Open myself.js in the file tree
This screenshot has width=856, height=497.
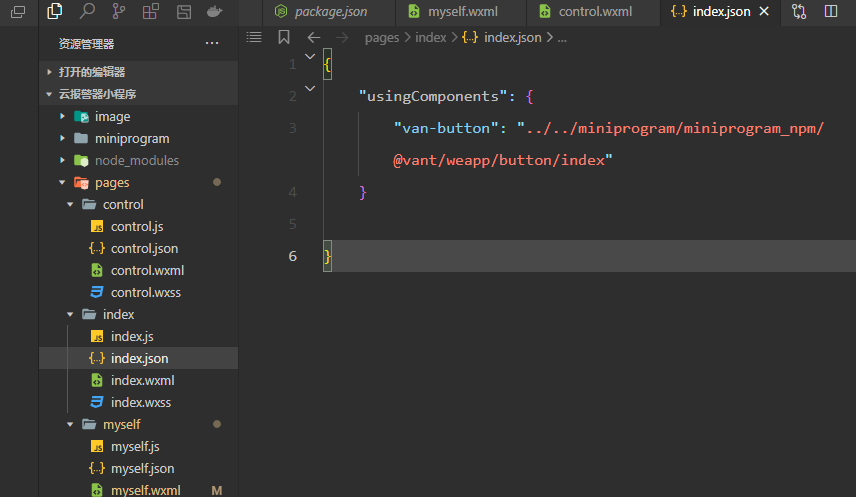click(x=135, y=447)
